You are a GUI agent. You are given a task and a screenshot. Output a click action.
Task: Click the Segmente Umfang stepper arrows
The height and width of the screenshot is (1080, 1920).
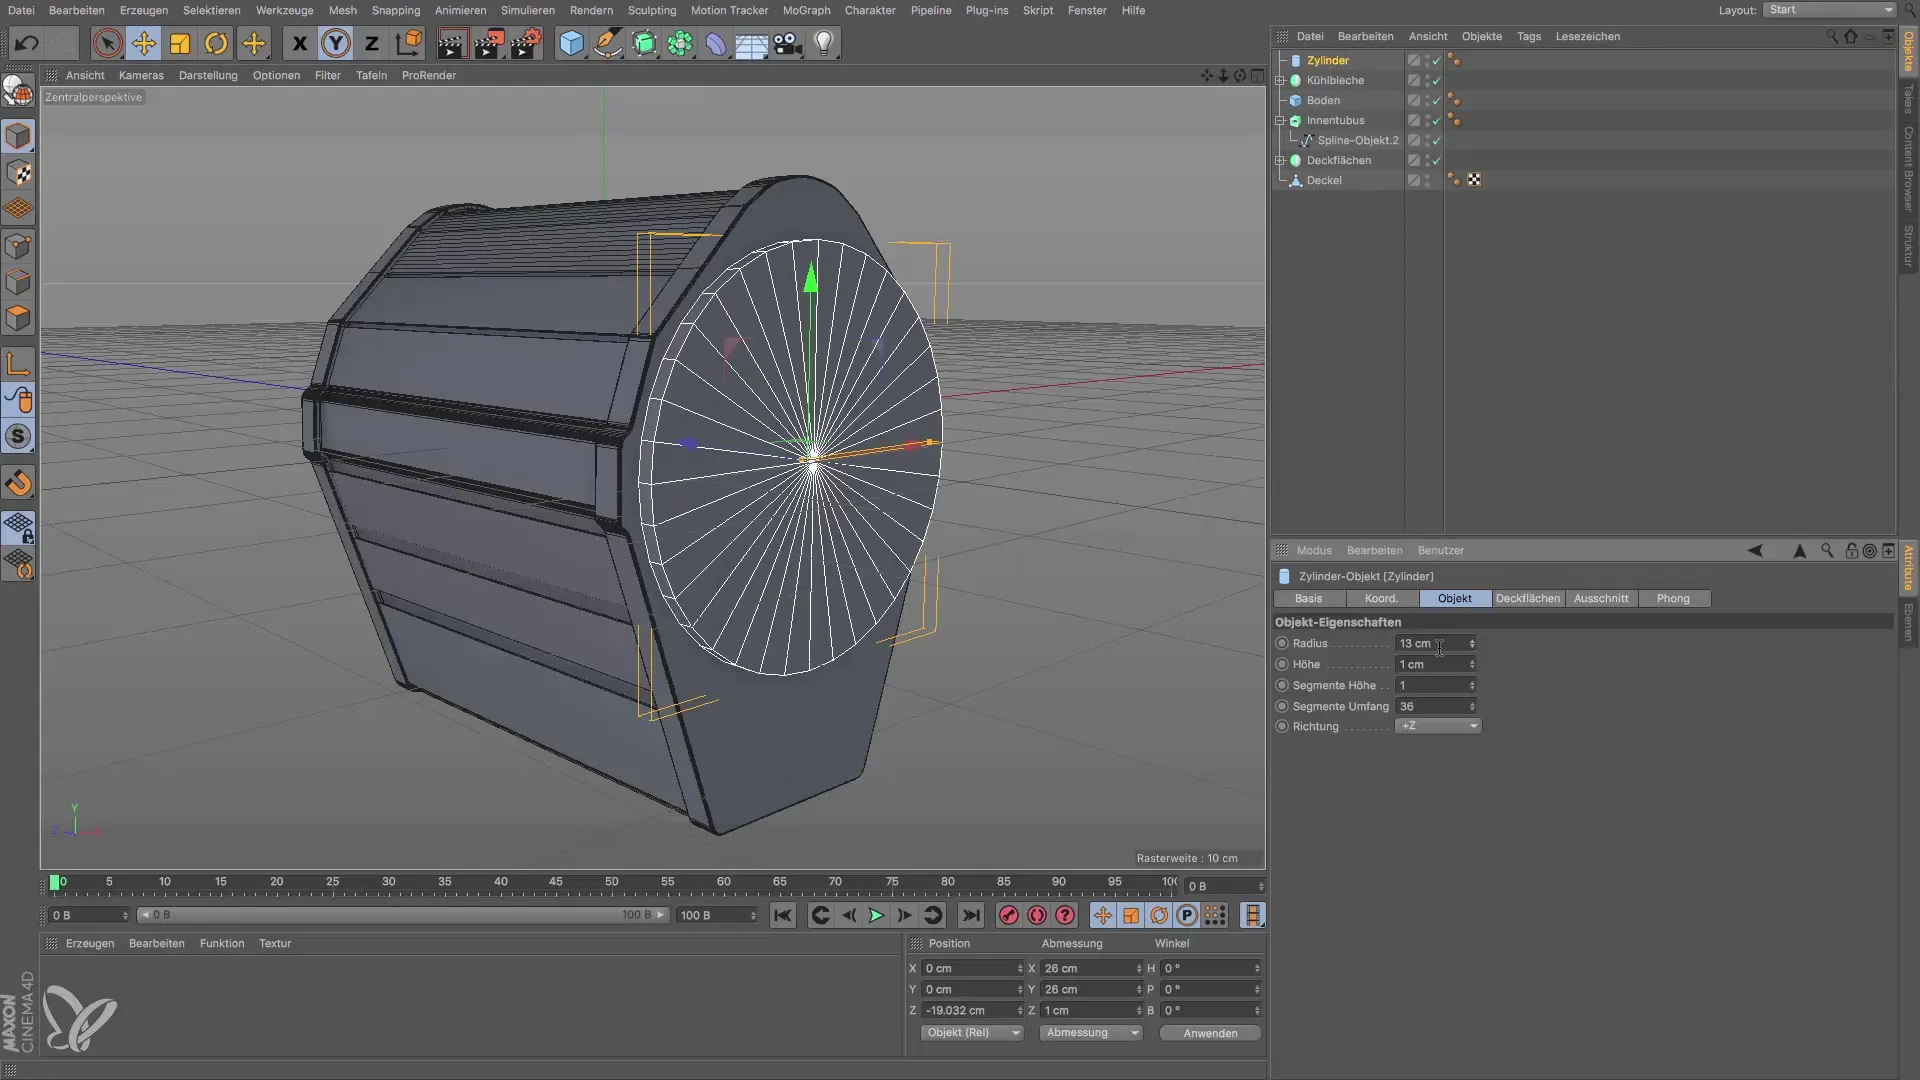1472,706
